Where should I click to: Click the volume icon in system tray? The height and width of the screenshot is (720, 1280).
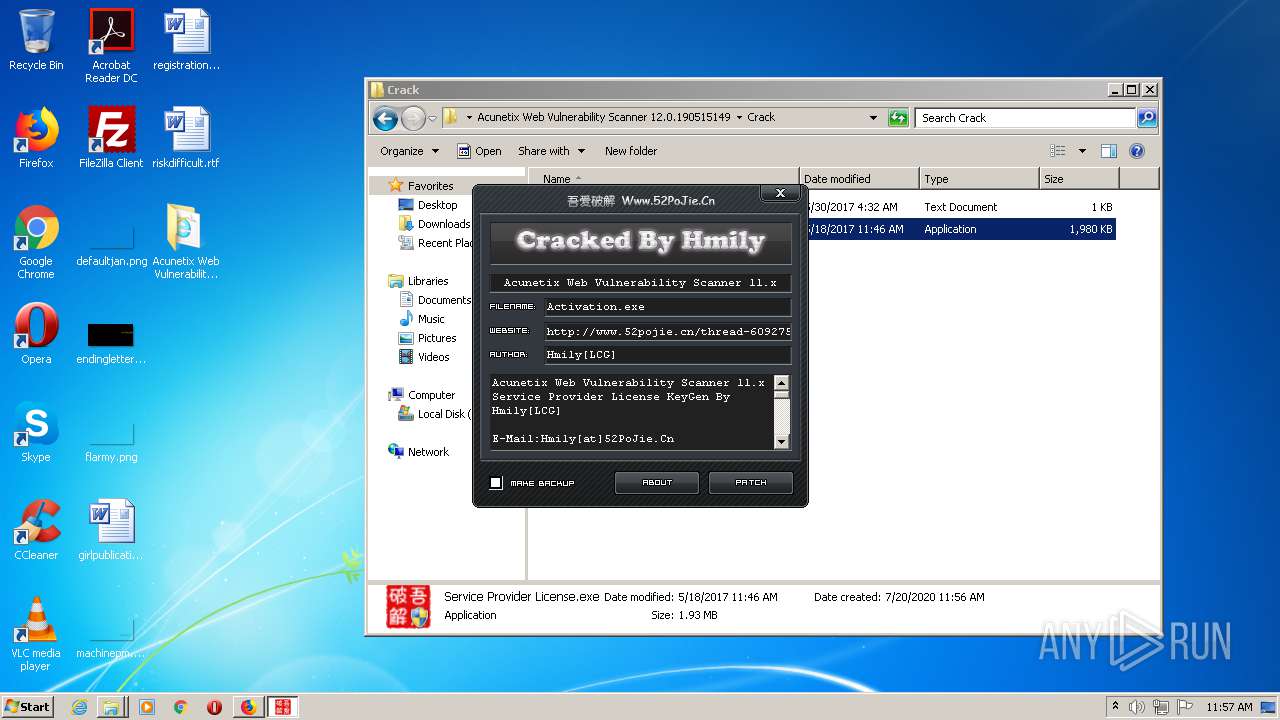click(x=1137, y=707)
